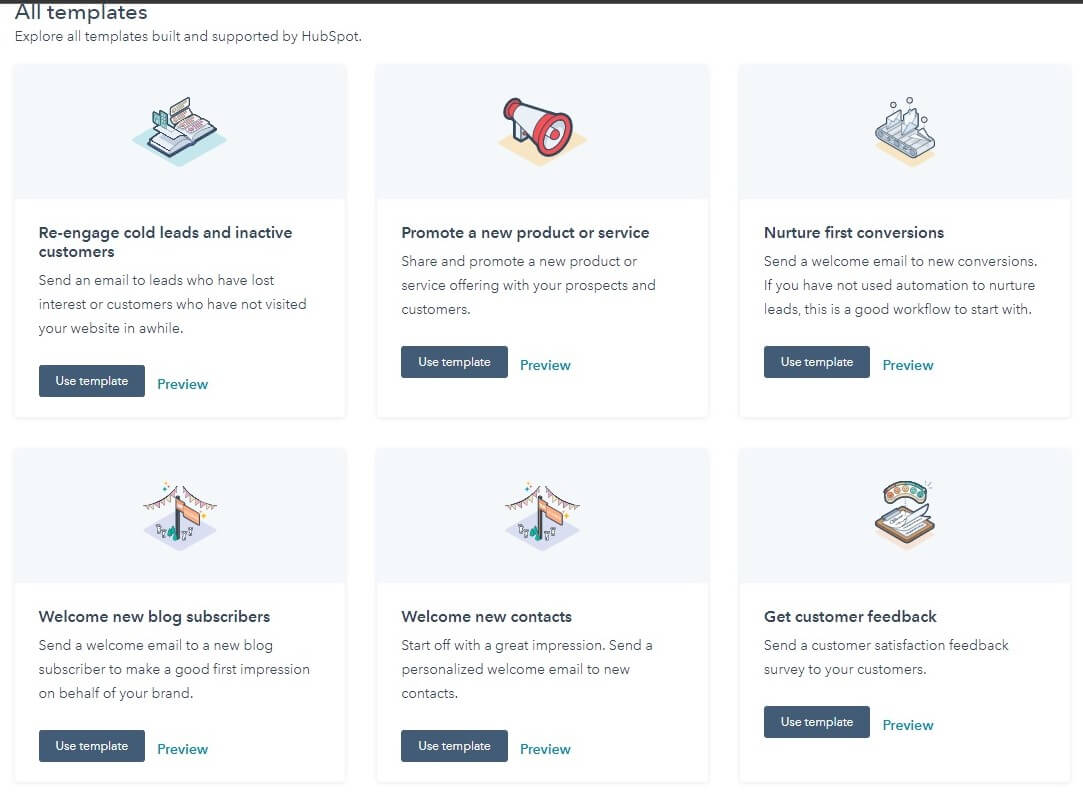1083x801 pixels.
Task: Preview the Promote a new product template
Action: (545, 365)
